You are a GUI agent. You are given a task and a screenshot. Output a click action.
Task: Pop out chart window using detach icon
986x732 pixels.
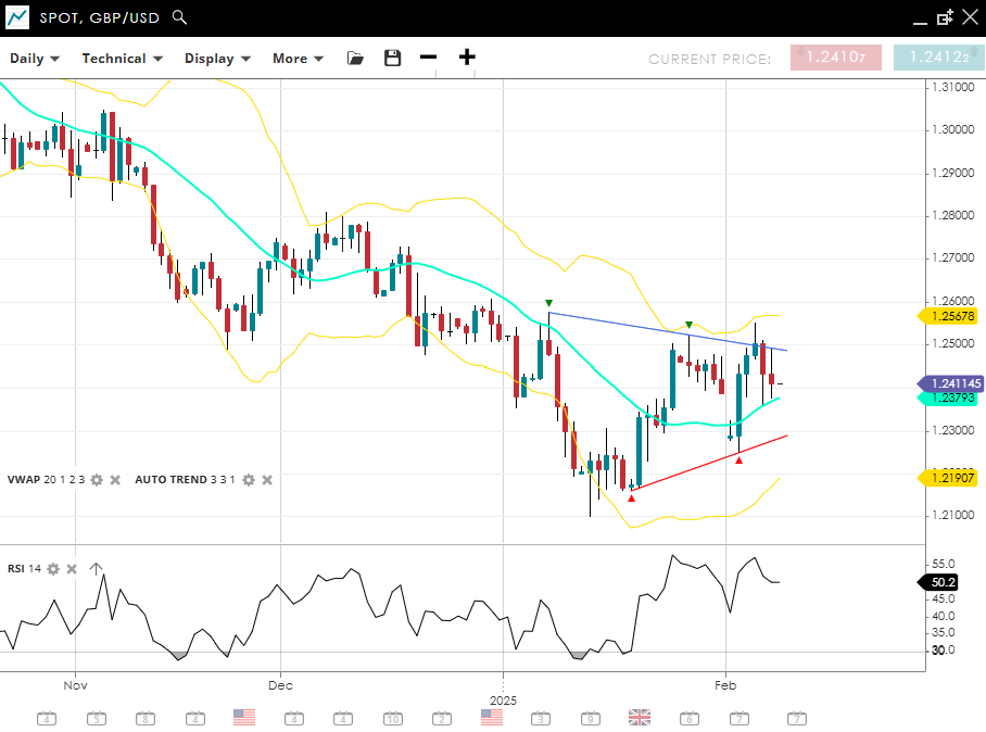click(x=945, y=17)
